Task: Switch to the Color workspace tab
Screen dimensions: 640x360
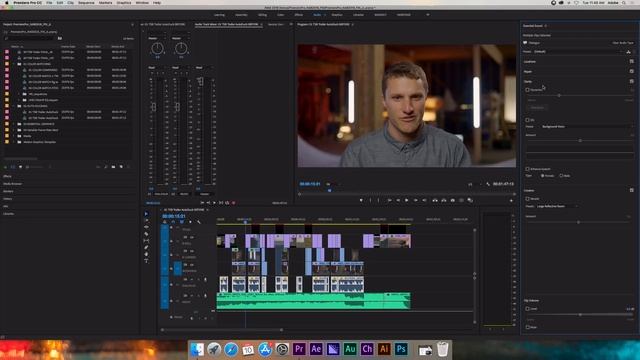Action: click(x=280, y=15)
